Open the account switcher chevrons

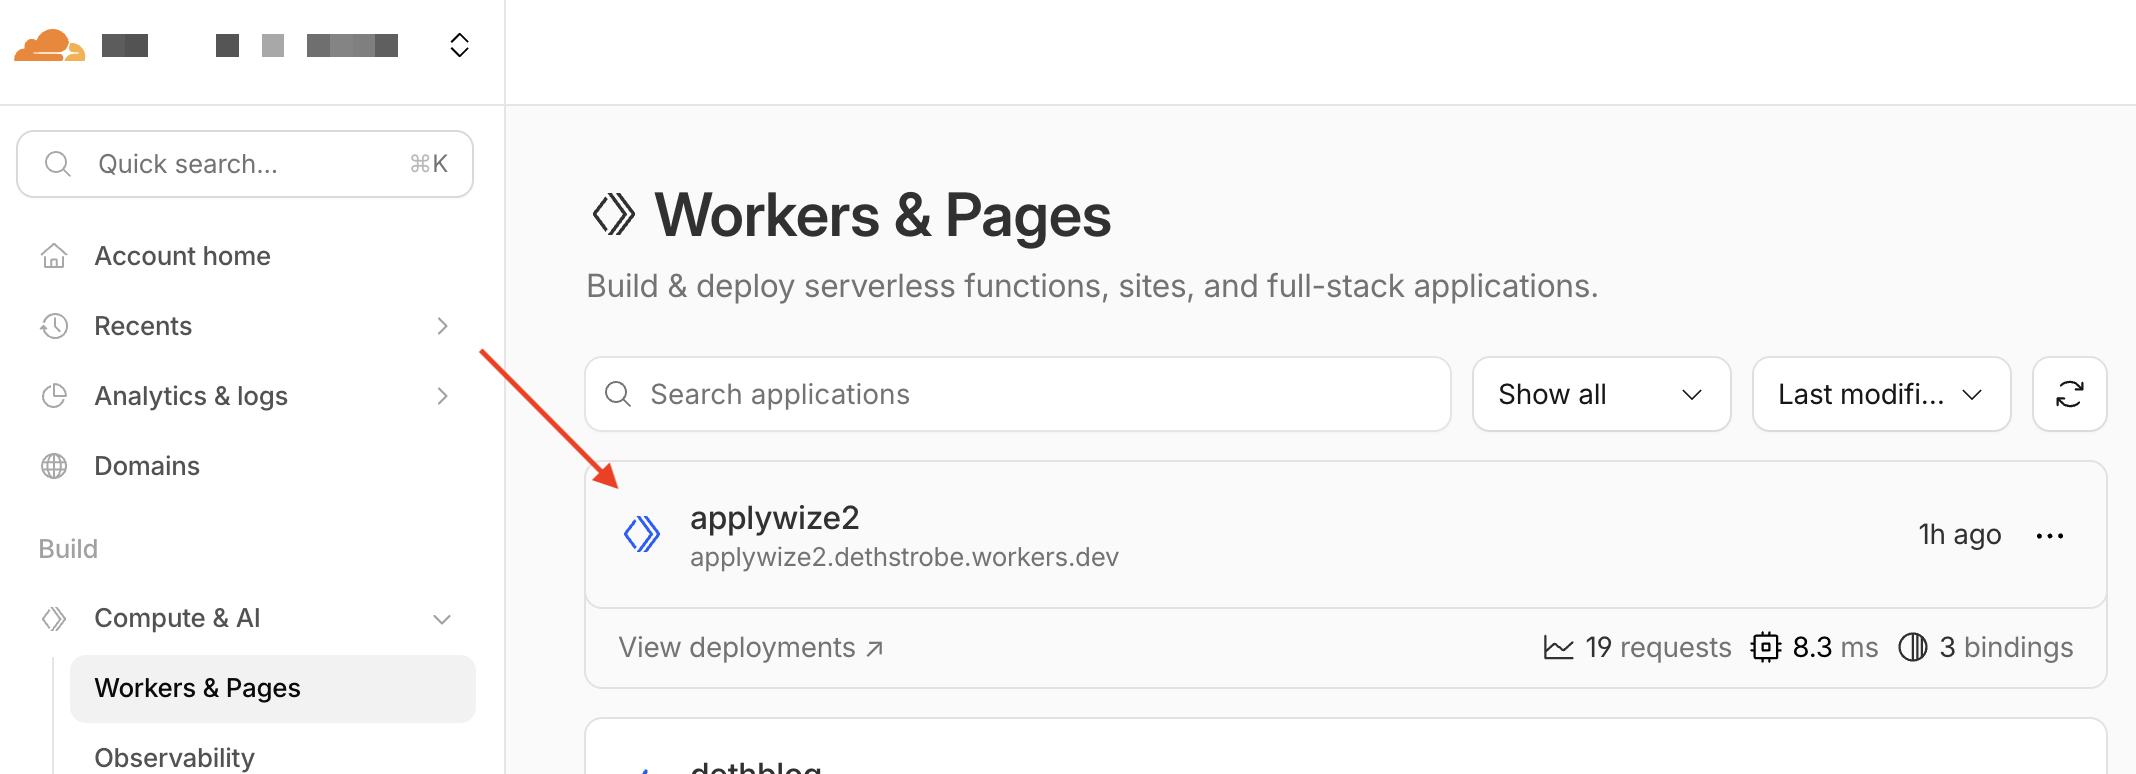[459, 45]
